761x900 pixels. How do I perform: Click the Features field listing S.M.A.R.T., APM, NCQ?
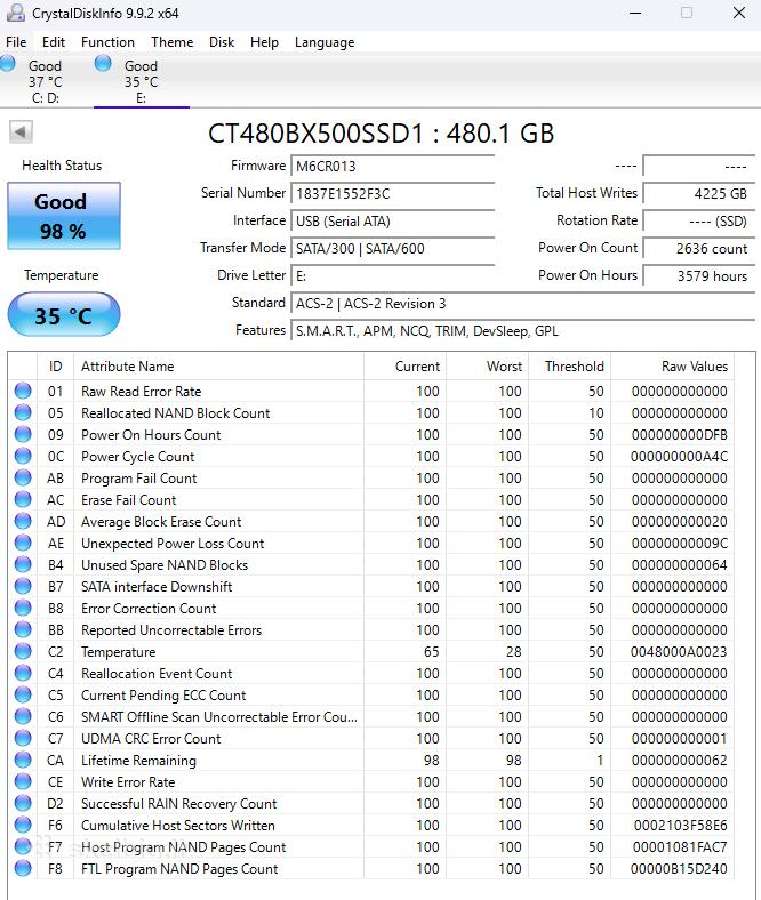click(523, 331)
